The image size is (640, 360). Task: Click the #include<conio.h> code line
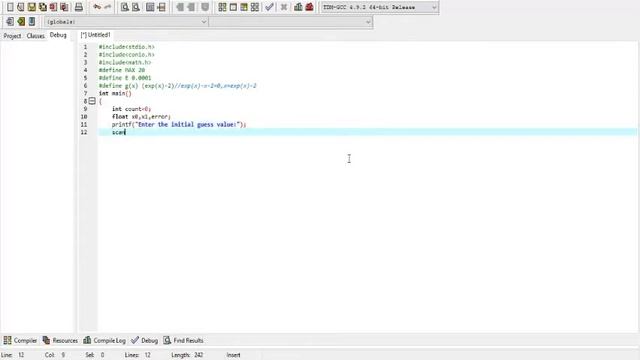127,55
